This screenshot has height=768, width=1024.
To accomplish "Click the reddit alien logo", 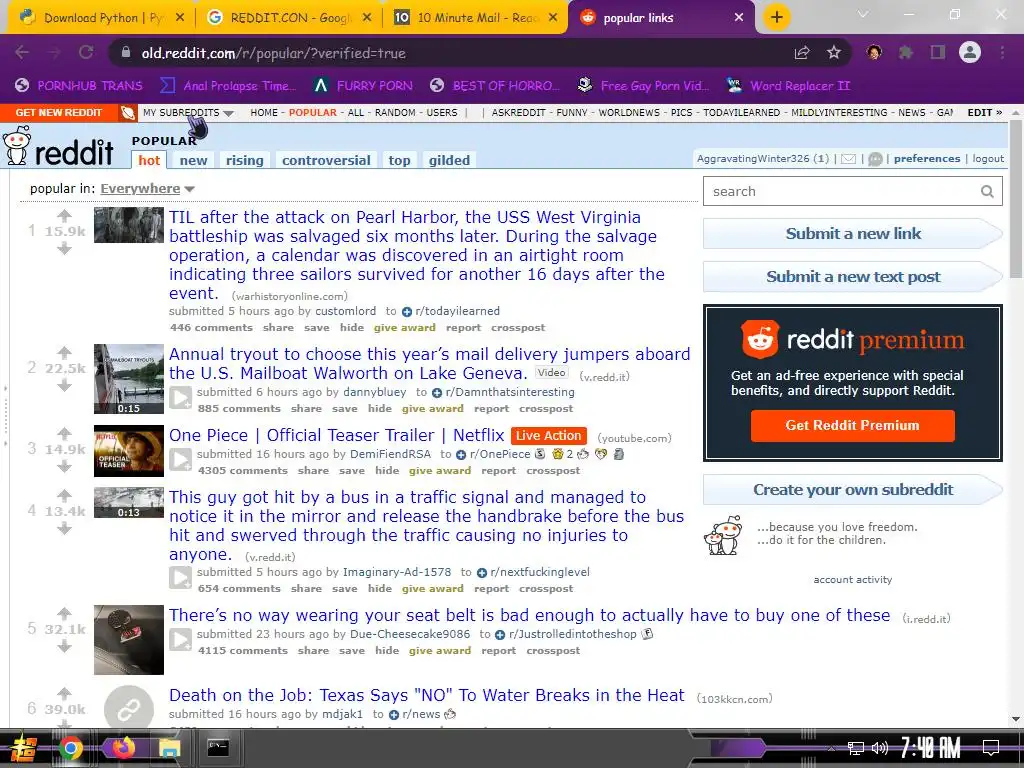I will click(x=17, y=145).
